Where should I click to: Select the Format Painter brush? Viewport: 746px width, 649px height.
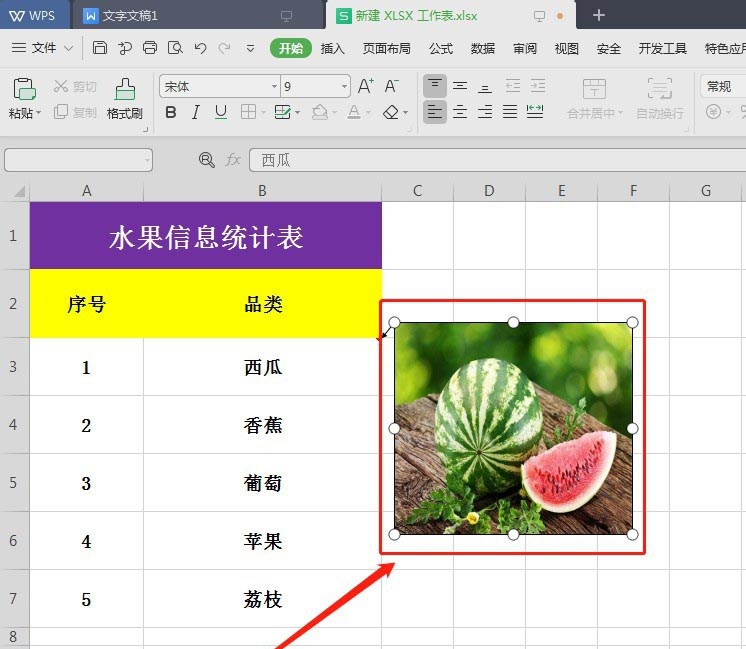coord(125,99)
